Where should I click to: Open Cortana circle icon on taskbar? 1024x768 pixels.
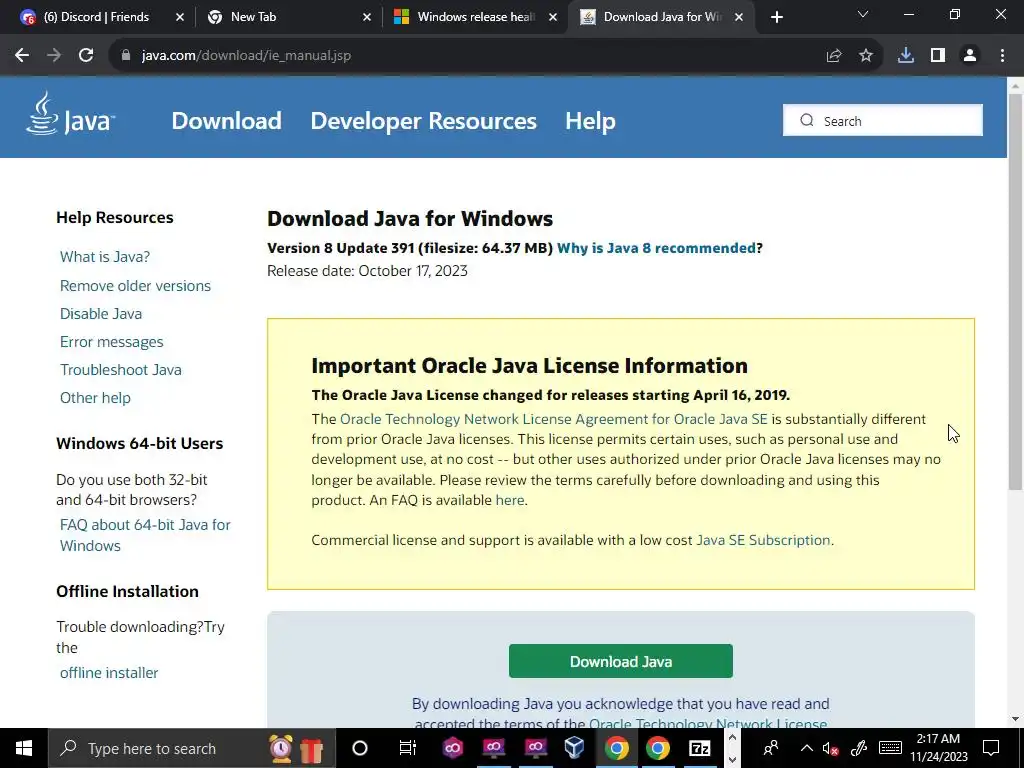(360, 748)
